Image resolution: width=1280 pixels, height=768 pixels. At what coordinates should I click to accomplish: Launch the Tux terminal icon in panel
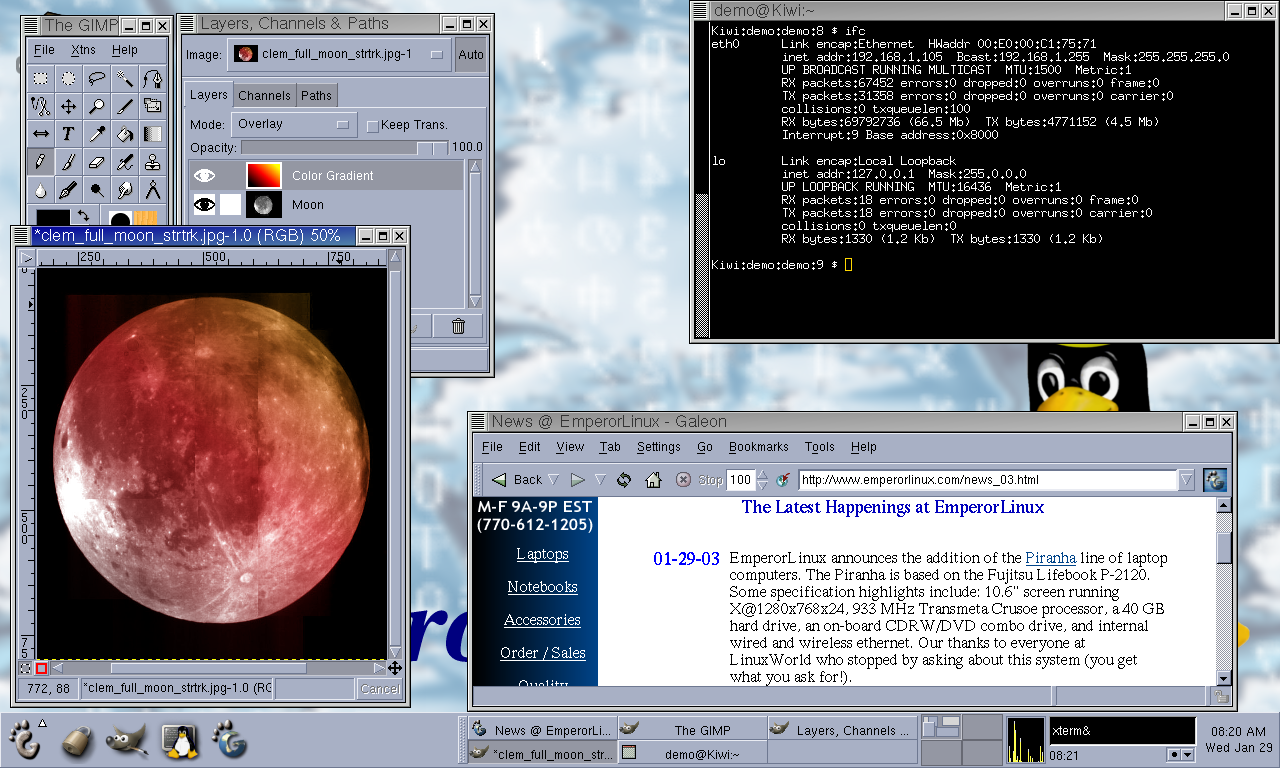coord(178,741)
